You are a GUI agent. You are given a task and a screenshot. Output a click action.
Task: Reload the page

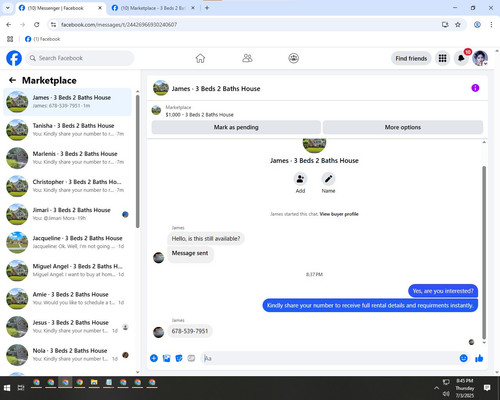pos(37,25)
